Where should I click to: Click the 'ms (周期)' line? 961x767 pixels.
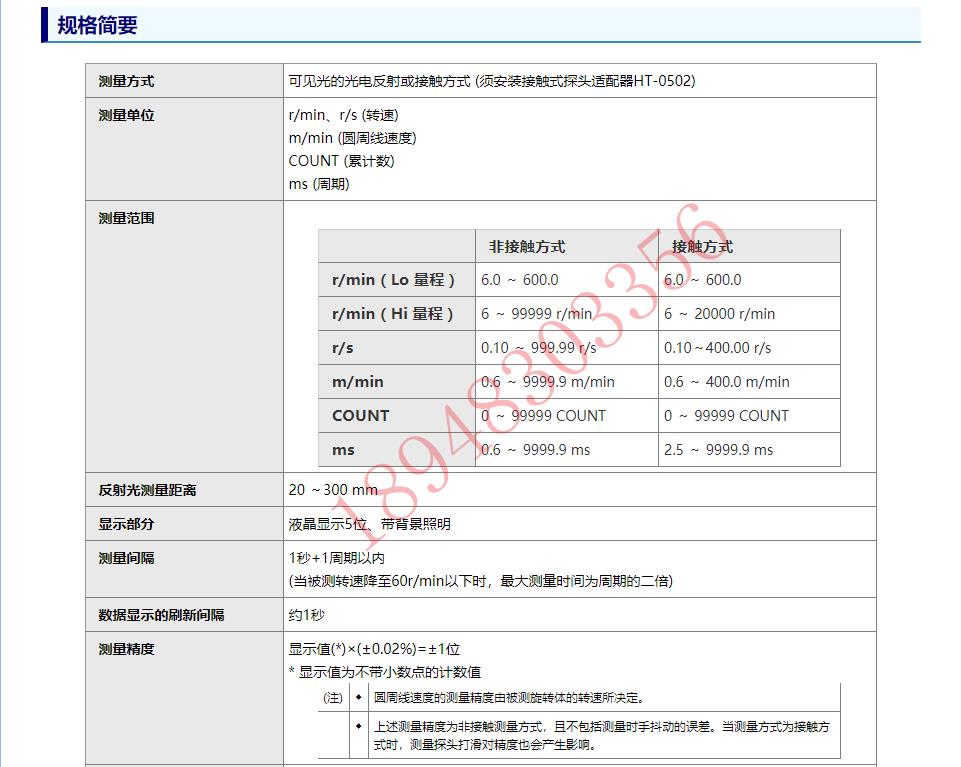(319, 184)
